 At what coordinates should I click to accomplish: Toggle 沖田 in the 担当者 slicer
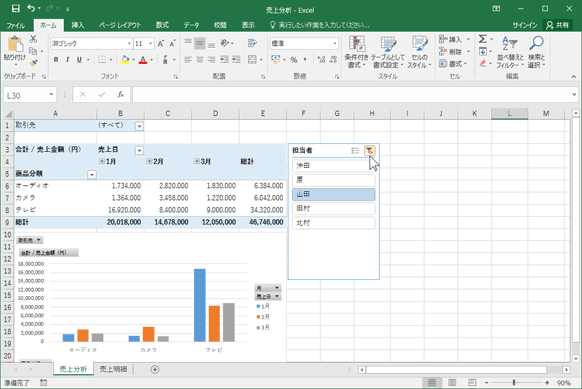click(x=334, y=166)
